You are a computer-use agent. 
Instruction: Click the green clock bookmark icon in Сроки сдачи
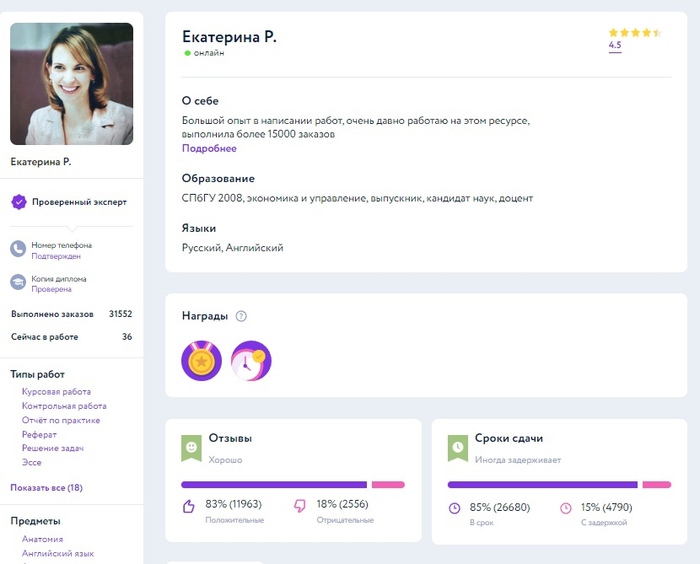tap(458, 448)
